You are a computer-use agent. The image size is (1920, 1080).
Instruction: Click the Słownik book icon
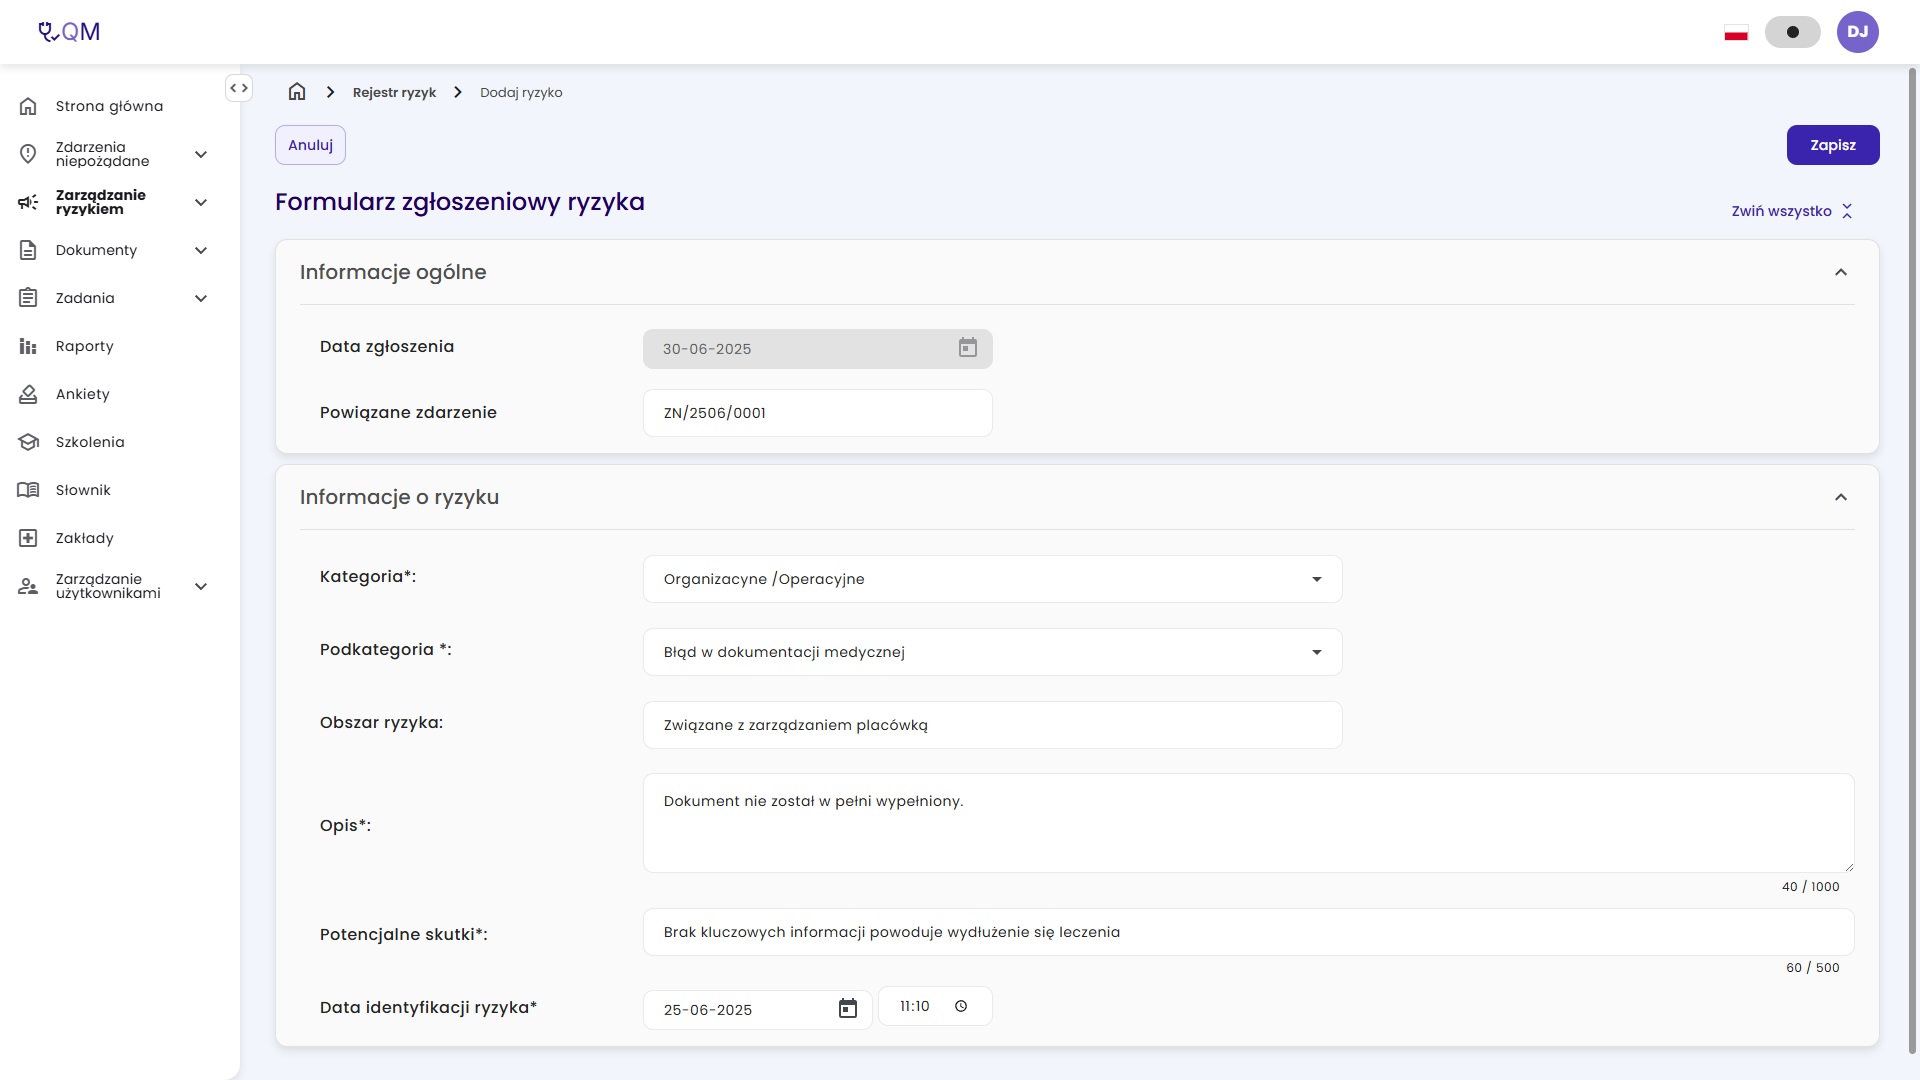pos(28,490)
